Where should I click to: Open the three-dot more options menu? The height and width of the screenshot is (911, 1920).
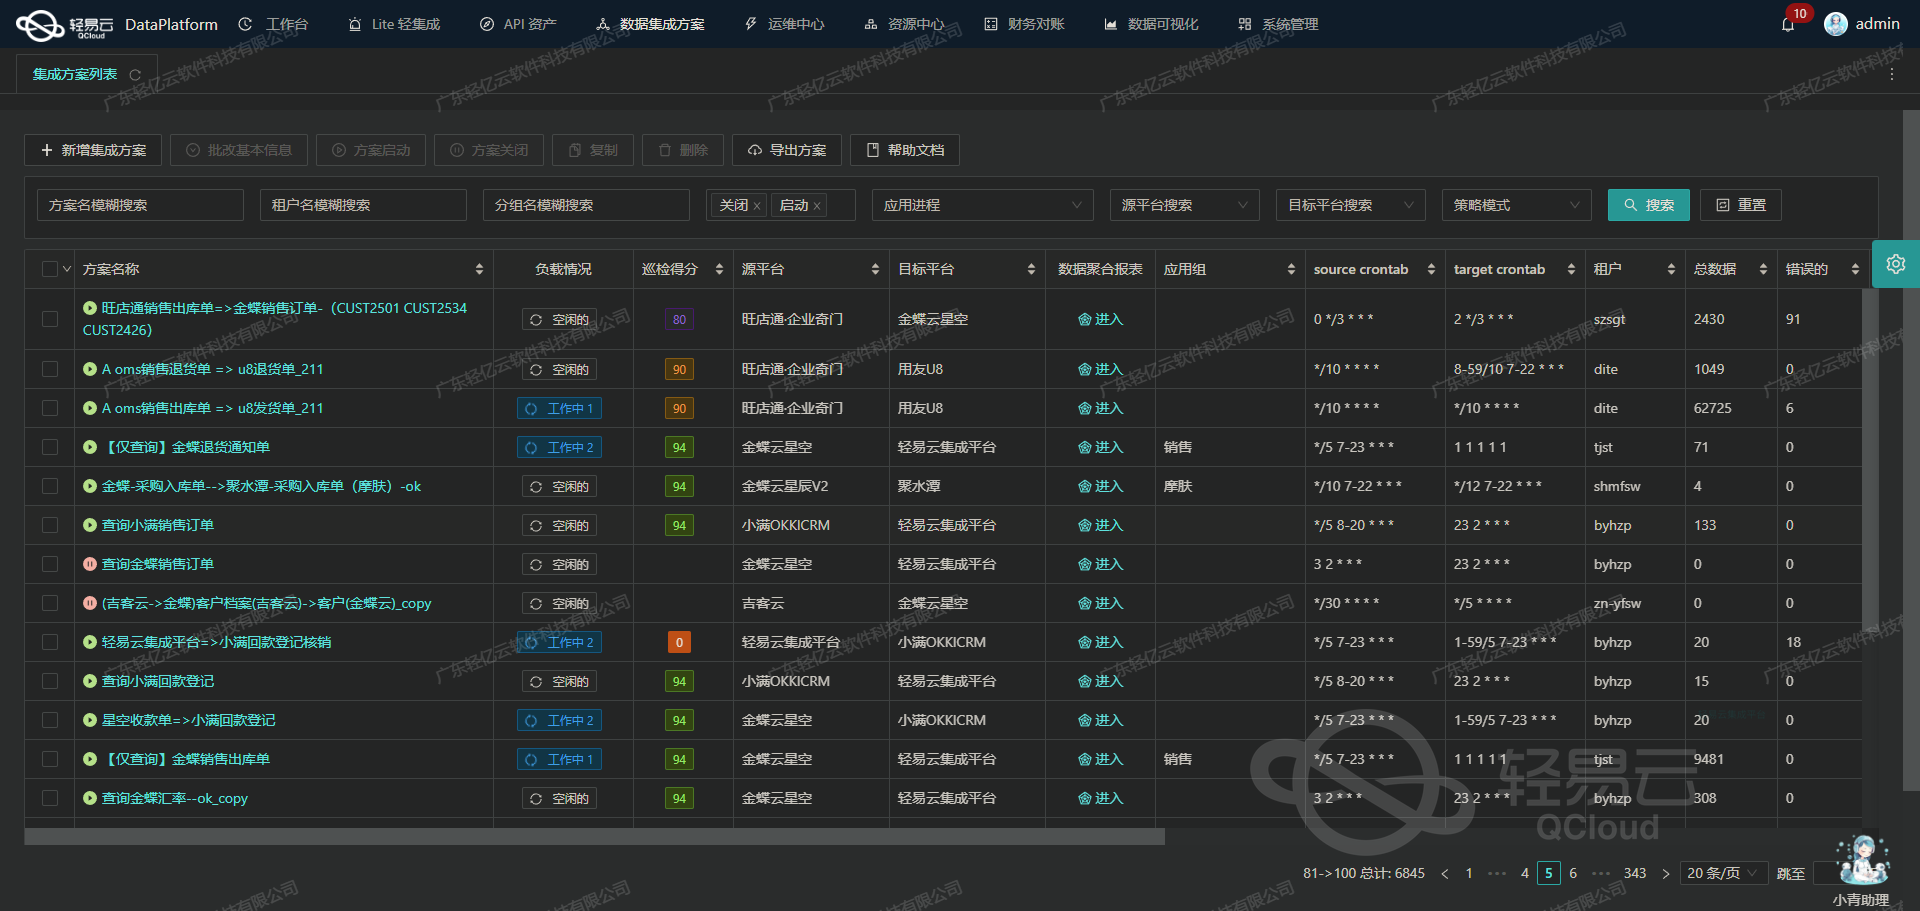(1892, 75)
